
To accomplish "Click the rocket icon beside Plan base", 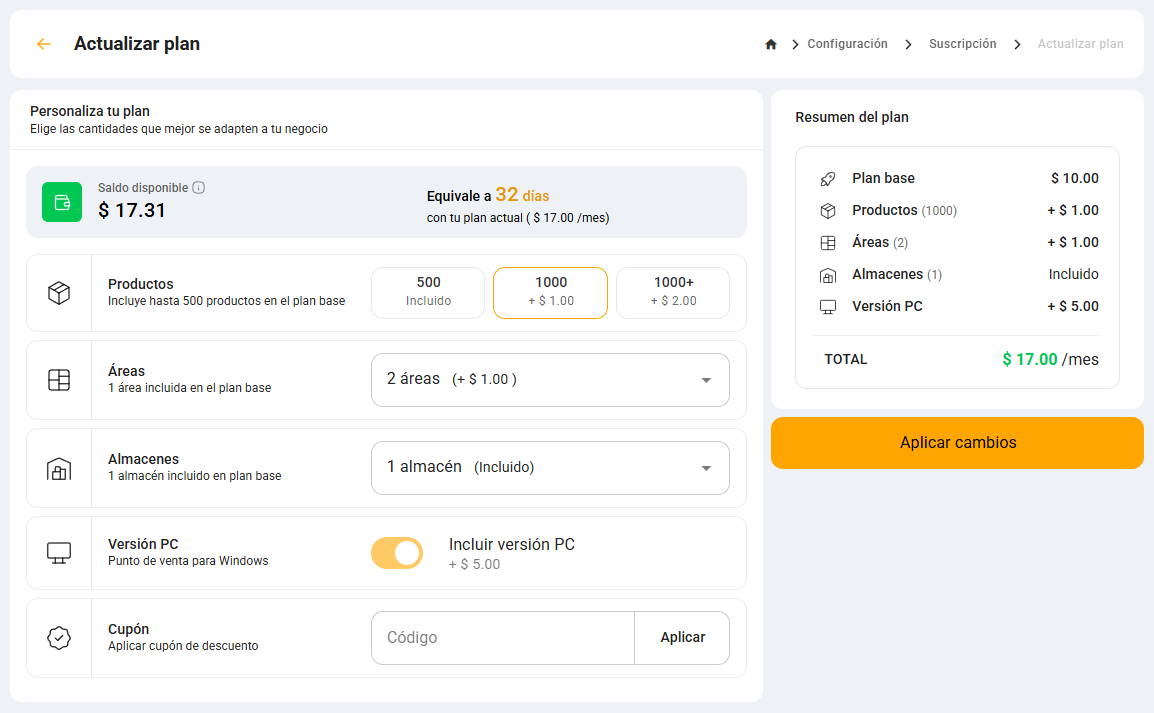I will [x=828, y=179].
